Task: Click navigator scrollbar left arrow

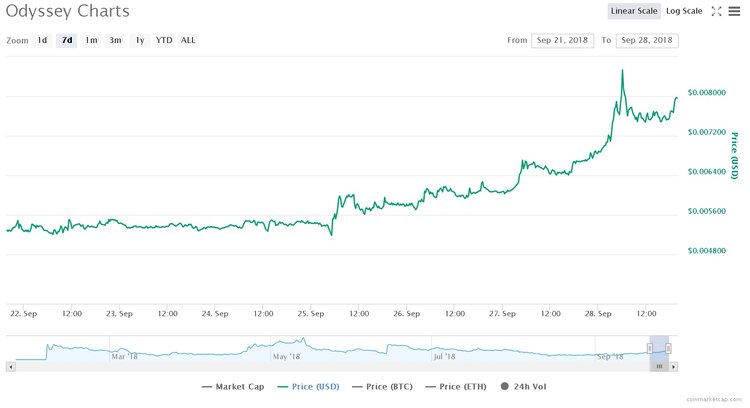Action: click(11, 367)
